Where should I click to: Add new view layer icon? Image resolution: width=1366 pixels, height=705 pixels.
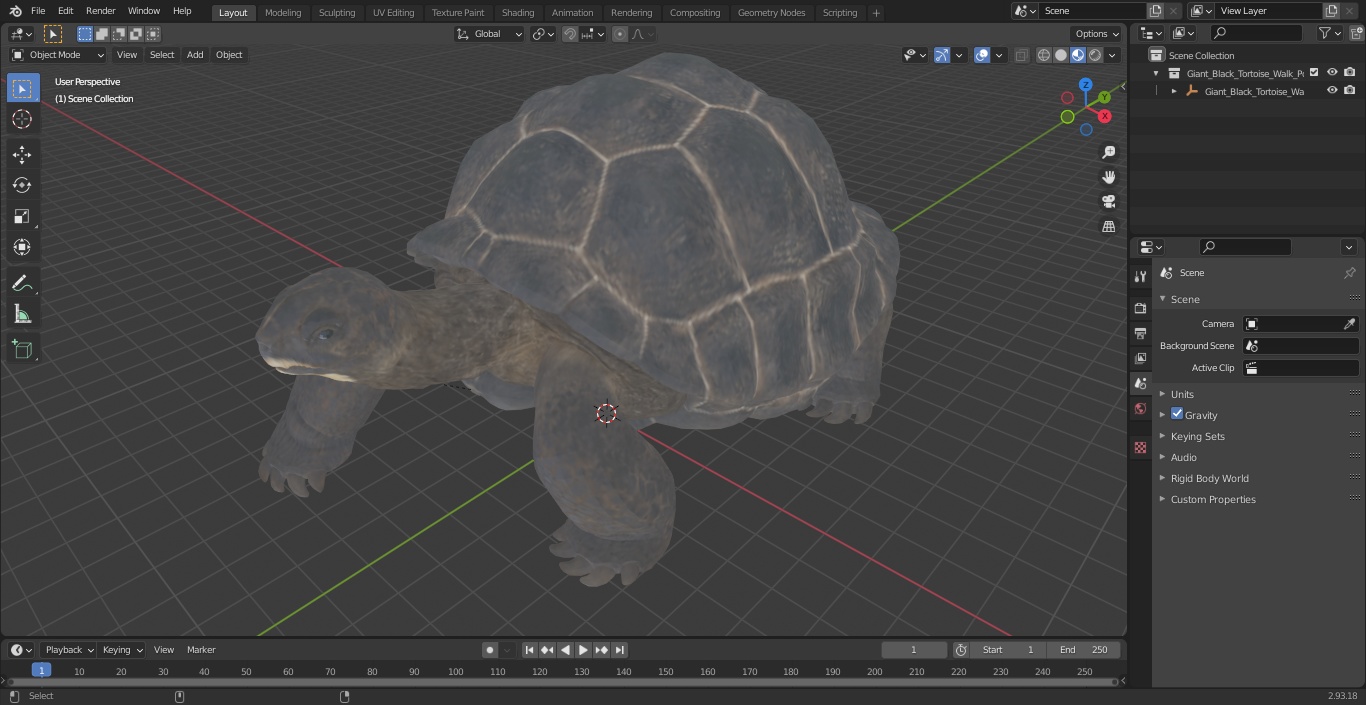[1331, 11]
